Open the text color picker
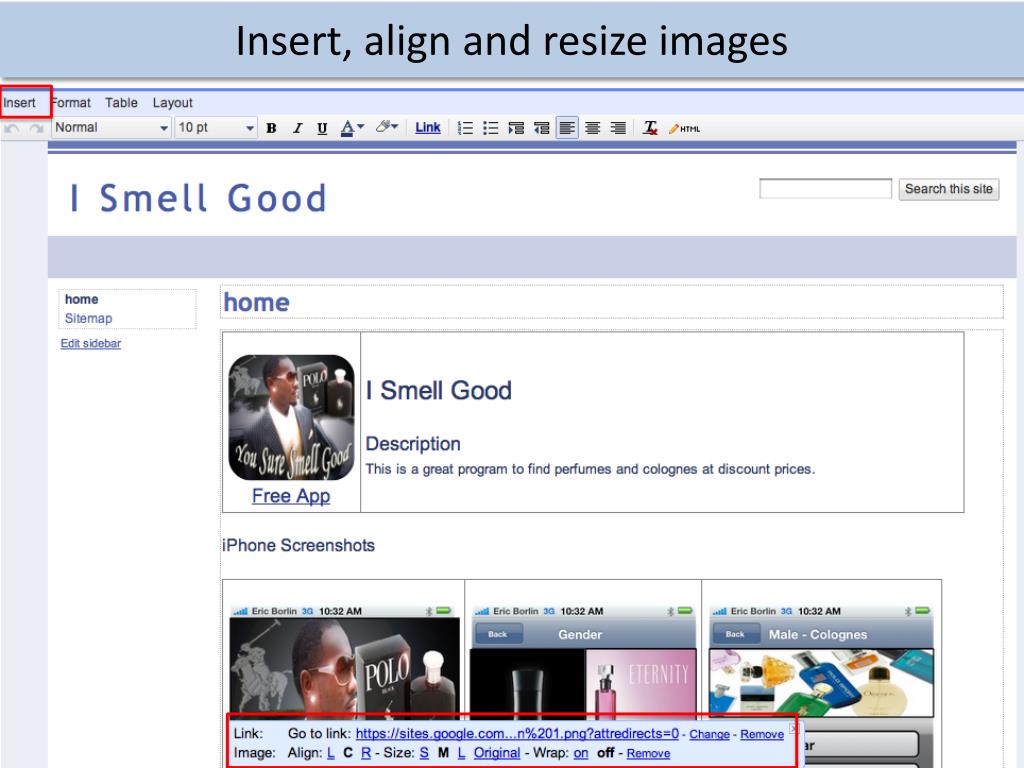Screen dimensions: 1024x768 352,128
